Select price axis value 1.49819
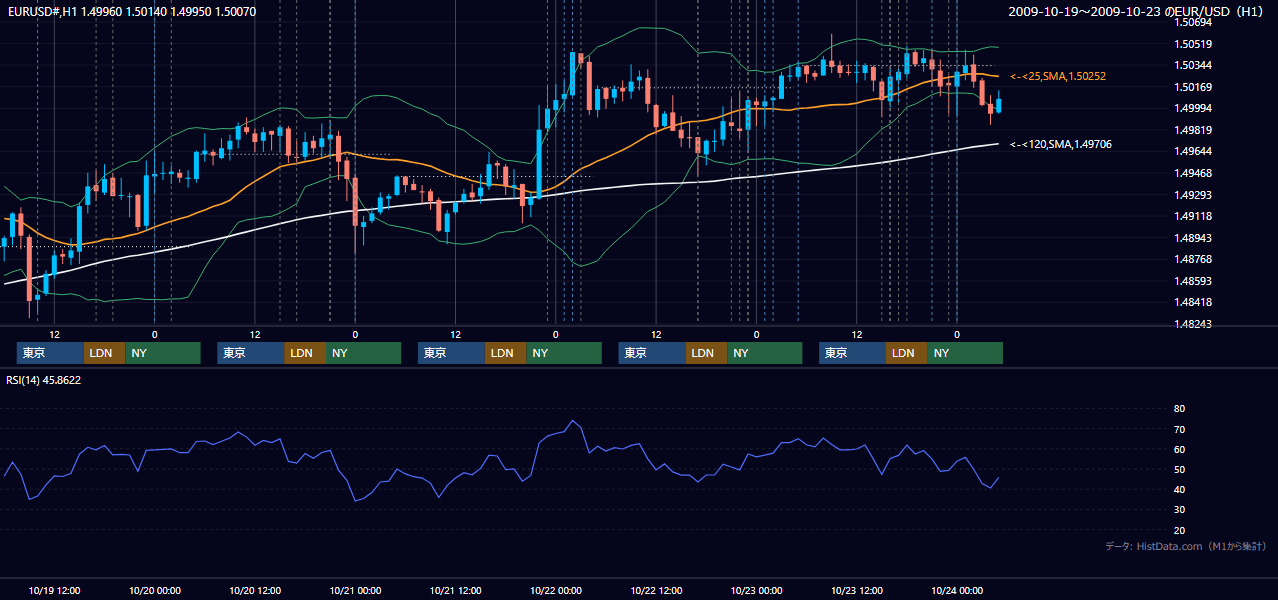The height and width of the screenshot is (600, 1278). click(x=1194, y=130)
